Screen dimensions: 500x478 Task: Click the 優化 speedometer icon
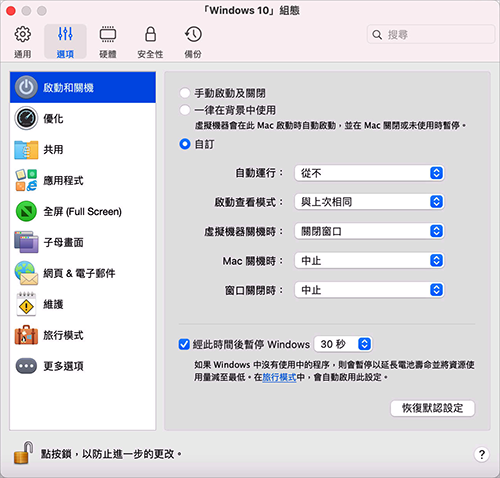click(26, 118)
